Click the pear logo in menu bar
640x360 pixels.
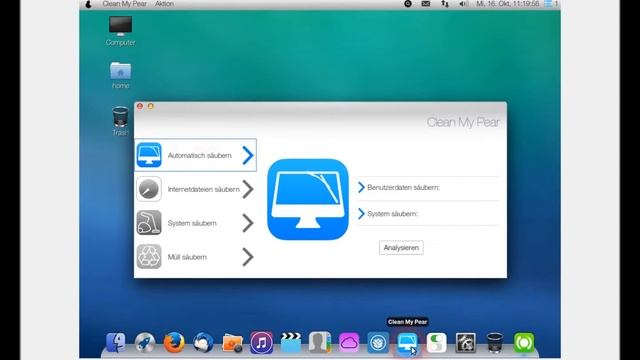(88, 4)
